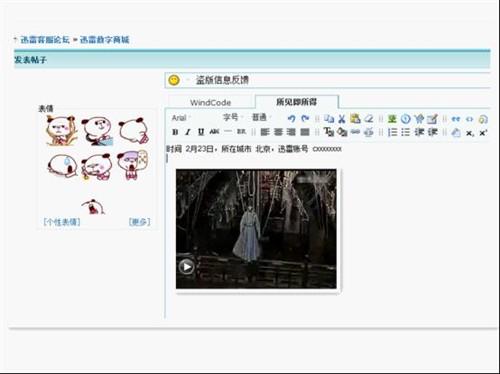Screen dimensions: 500x374
Task: Toggle italic formatting
Action: tap(188, 132)
